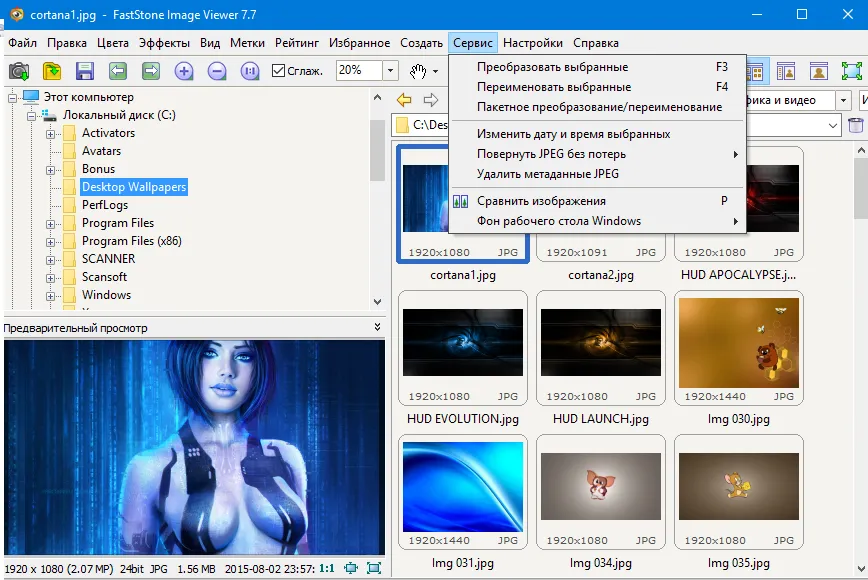Click the yellow back navigation arrow
The width and height of the screenshot is (868, 580).
(x=404, y=100)
